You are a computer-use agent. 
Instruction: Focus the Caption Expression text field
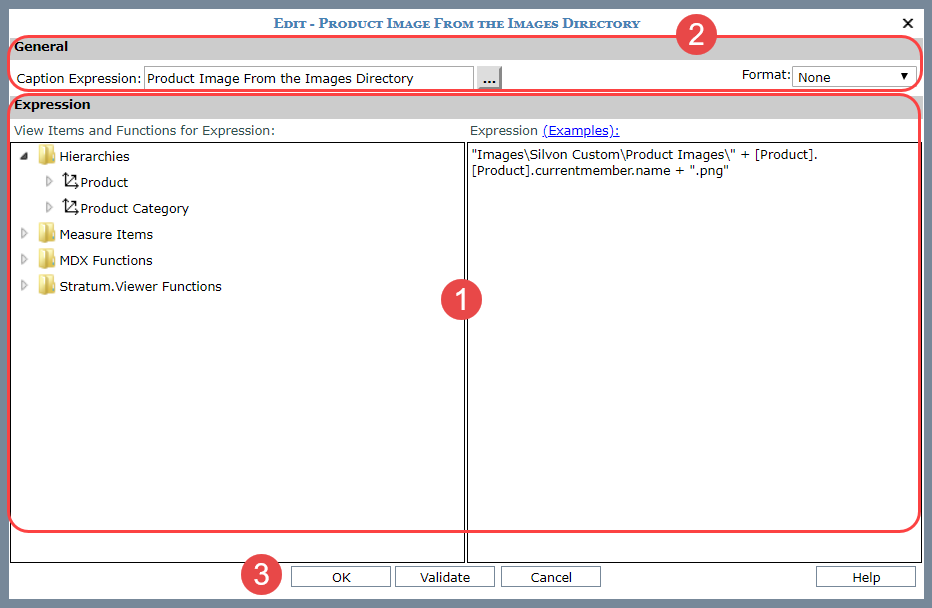click(x=308, y=78)
